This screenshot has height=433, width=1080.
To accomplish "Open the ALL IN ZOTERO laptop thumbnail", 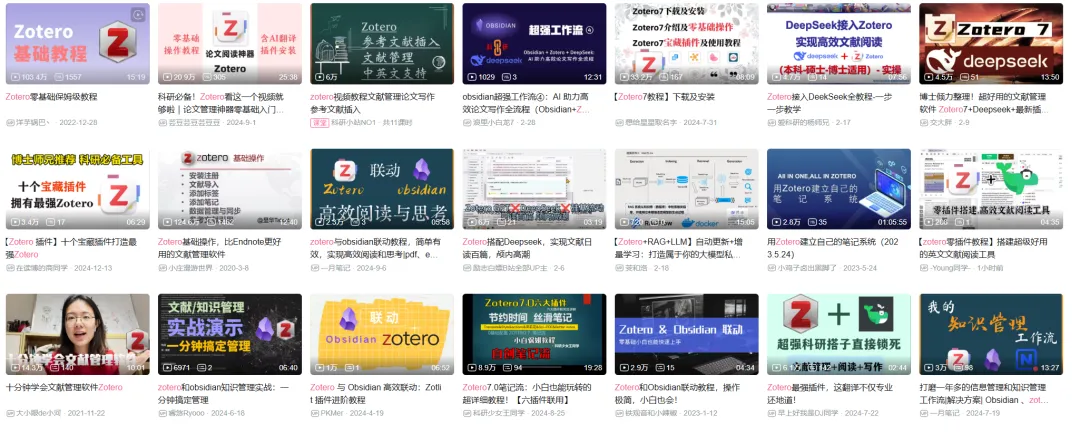I will point(839,189).
